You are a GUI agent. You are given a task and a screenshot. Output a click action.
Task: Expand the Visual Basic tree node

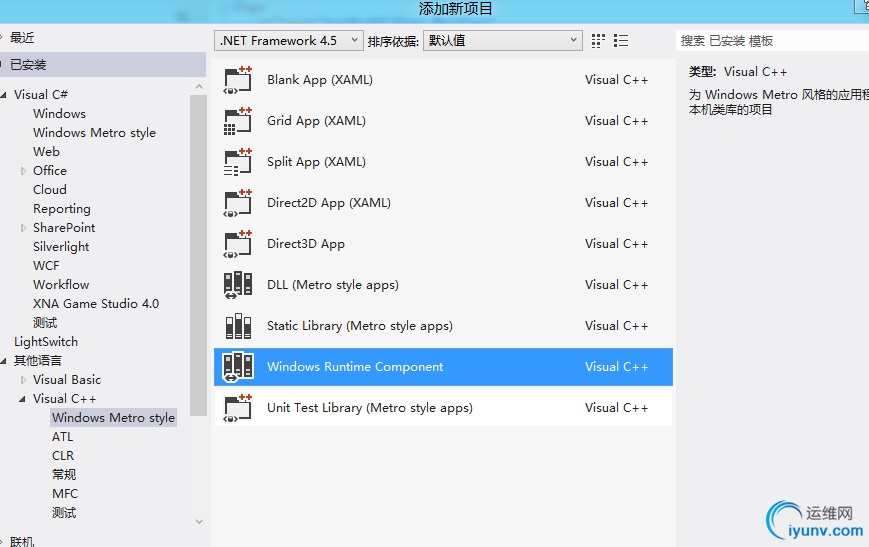coord(23,380)
